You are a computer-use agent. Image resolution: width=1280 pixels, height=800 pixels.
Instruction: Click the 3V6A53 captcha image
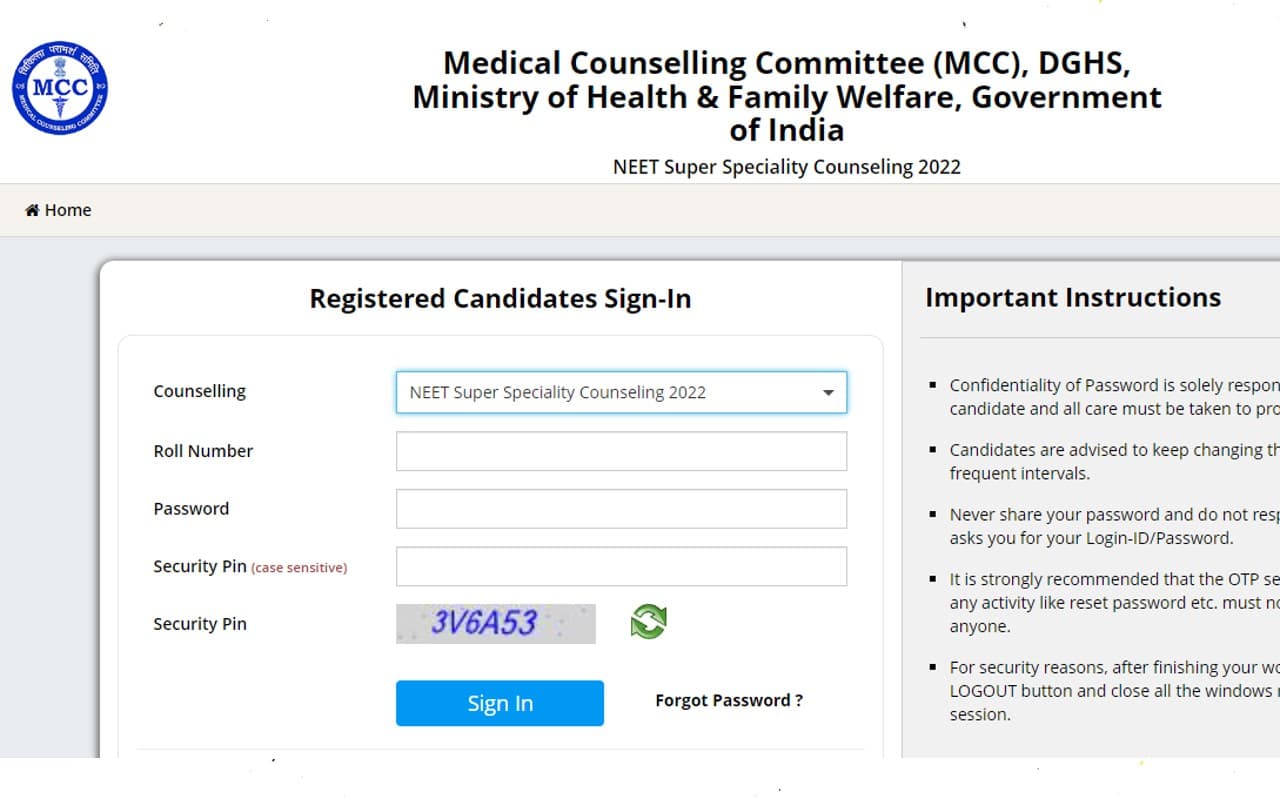coord(495,622)
